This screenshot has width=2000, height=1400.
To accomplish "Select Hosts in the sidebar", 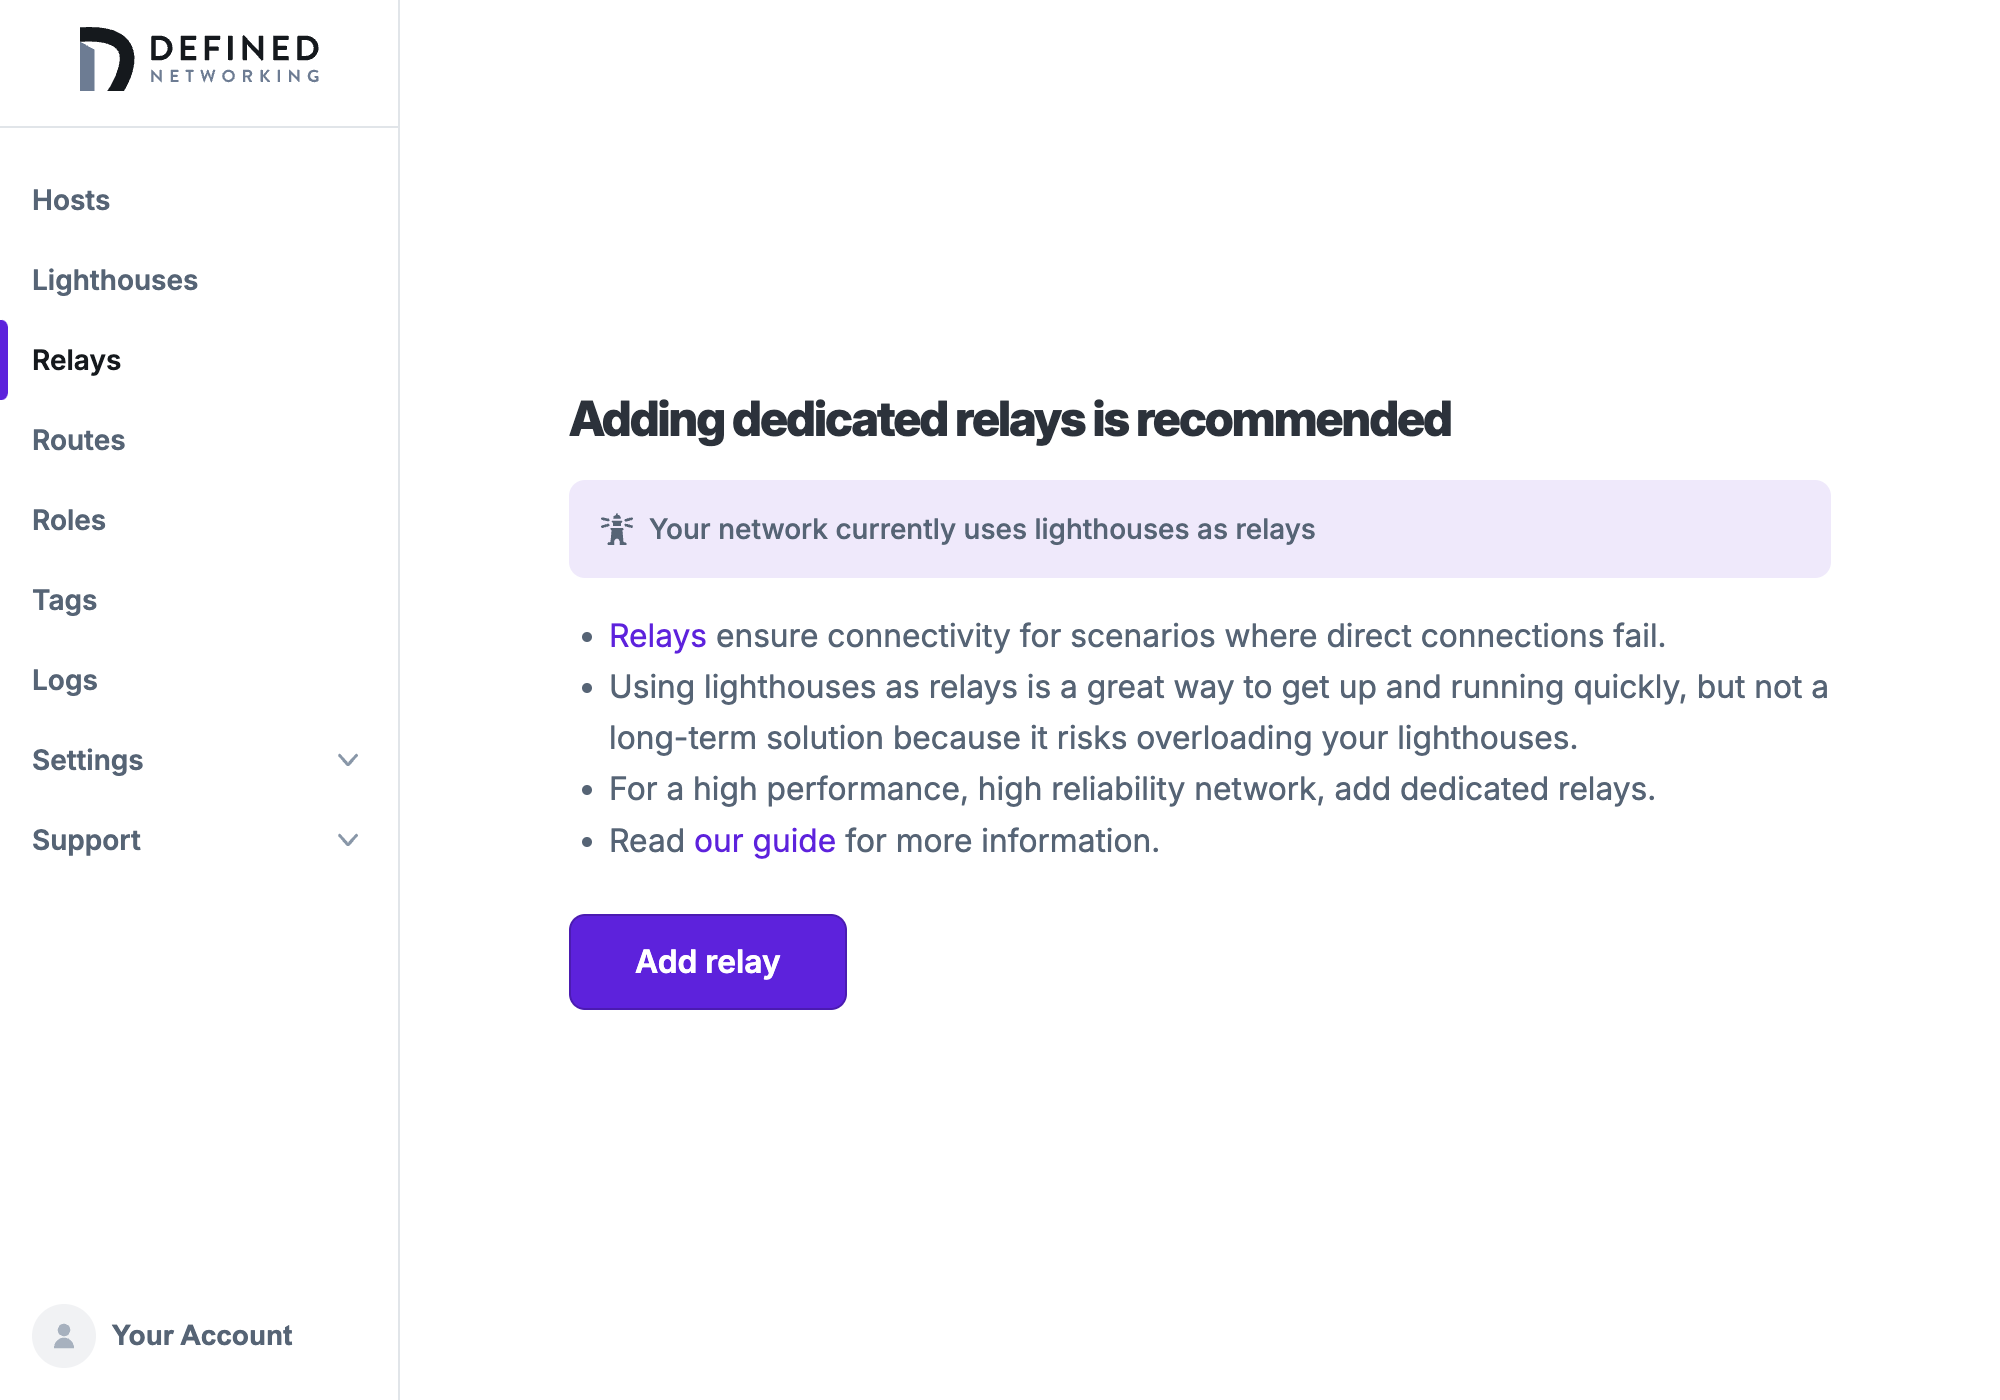I will coord(71,200).
